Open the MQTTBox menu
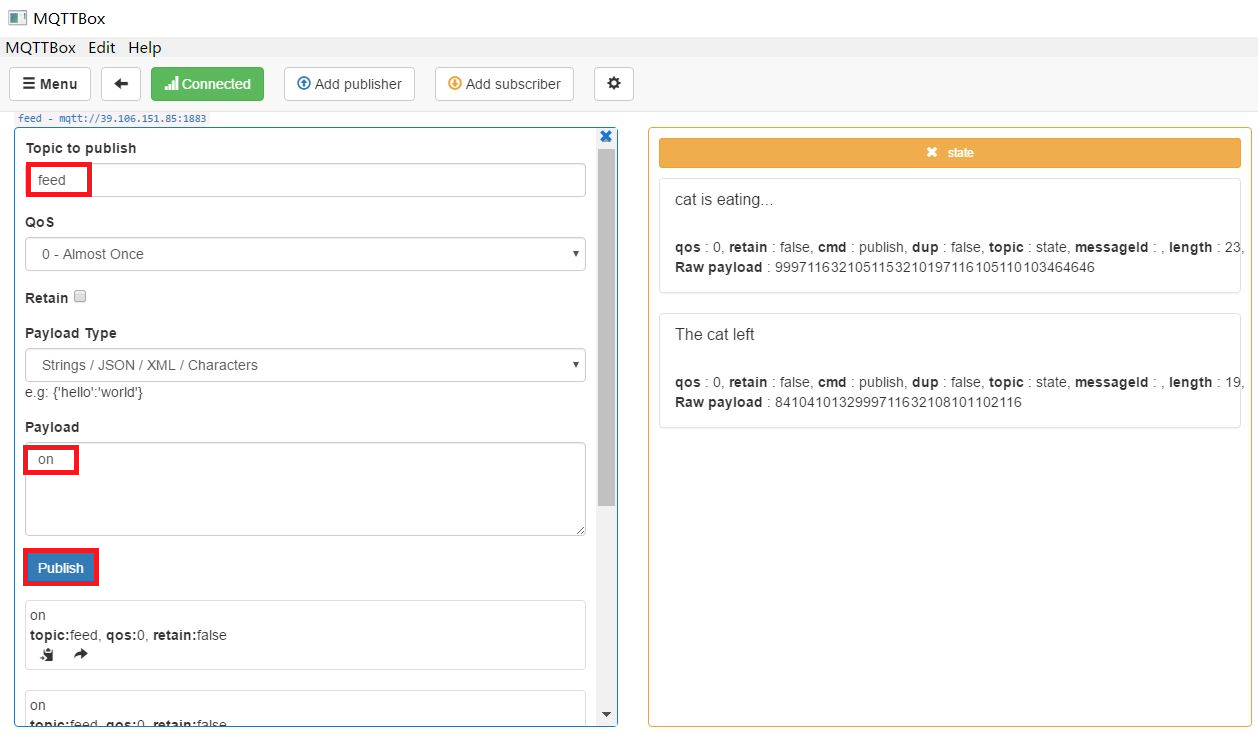This screenshot has height=734, width=1258. 40,47
